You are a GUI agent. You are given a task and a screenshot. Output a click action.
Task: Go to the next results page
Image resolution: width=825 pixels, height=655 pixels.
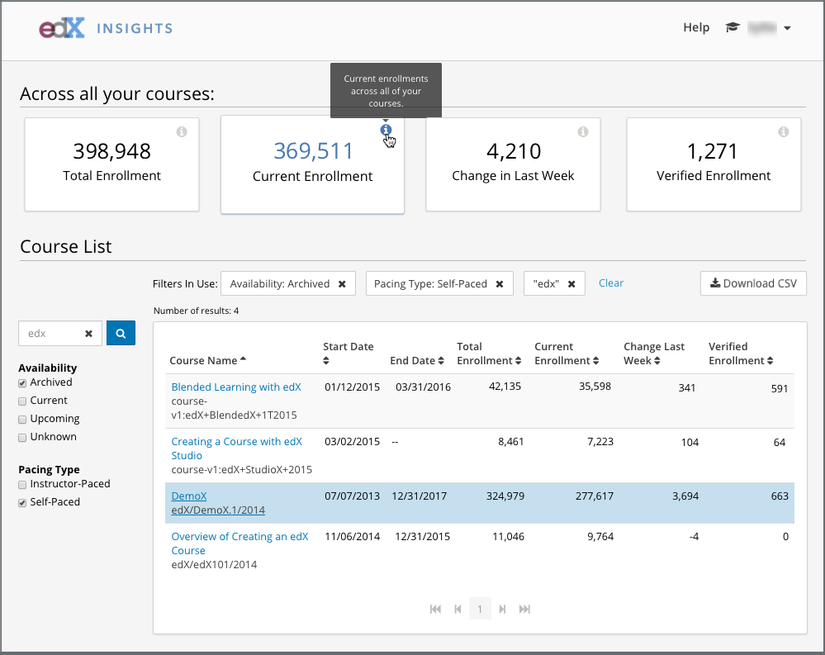click(x=503, y=609)
